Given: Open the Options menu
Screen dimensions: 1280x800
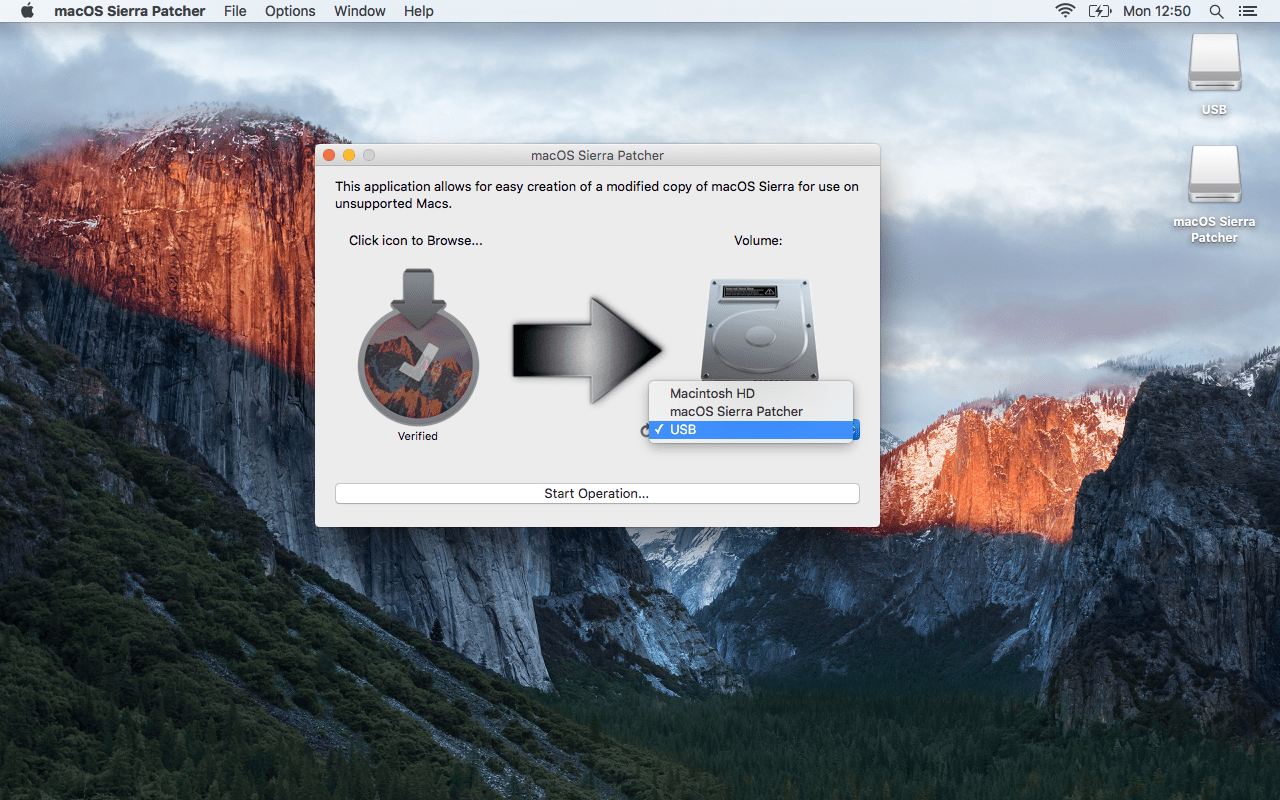Looking at the screenshot, I should (x=290, y=11).
